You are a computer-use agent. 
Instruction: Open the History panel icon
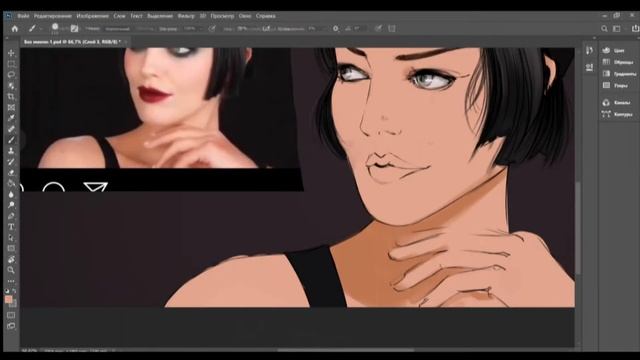click(x=589, y=50)
